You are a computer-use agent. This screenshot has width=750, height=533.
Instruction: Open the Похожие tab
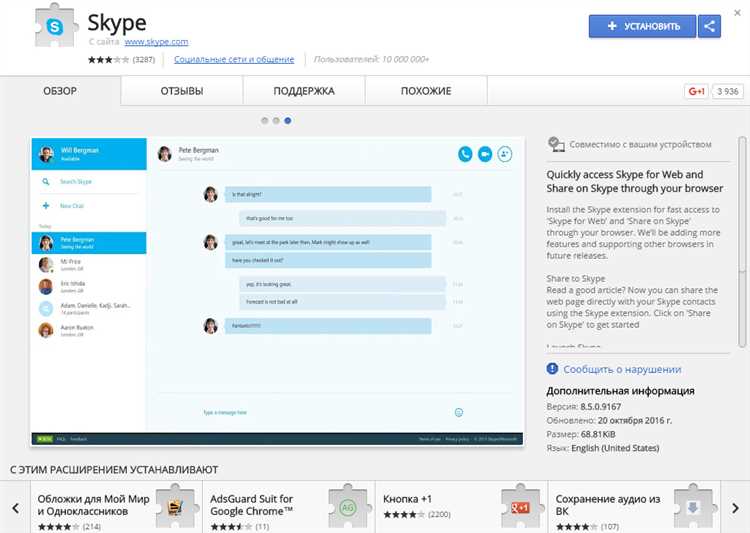pyautogui.click(x=425, y=91)
